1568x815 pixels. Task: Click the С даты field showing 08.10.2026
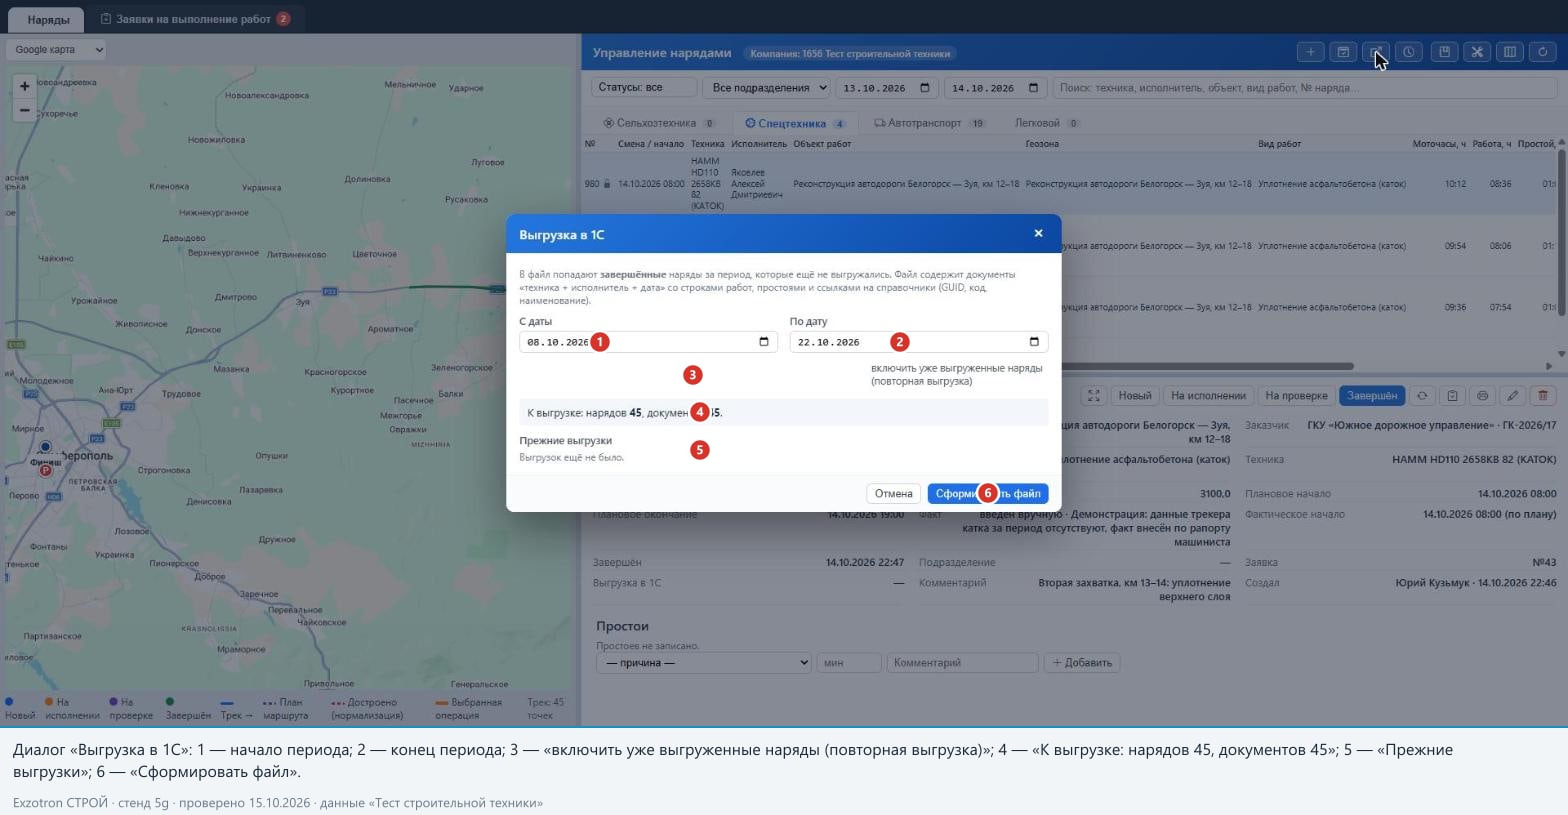click(x=648, y=342)
